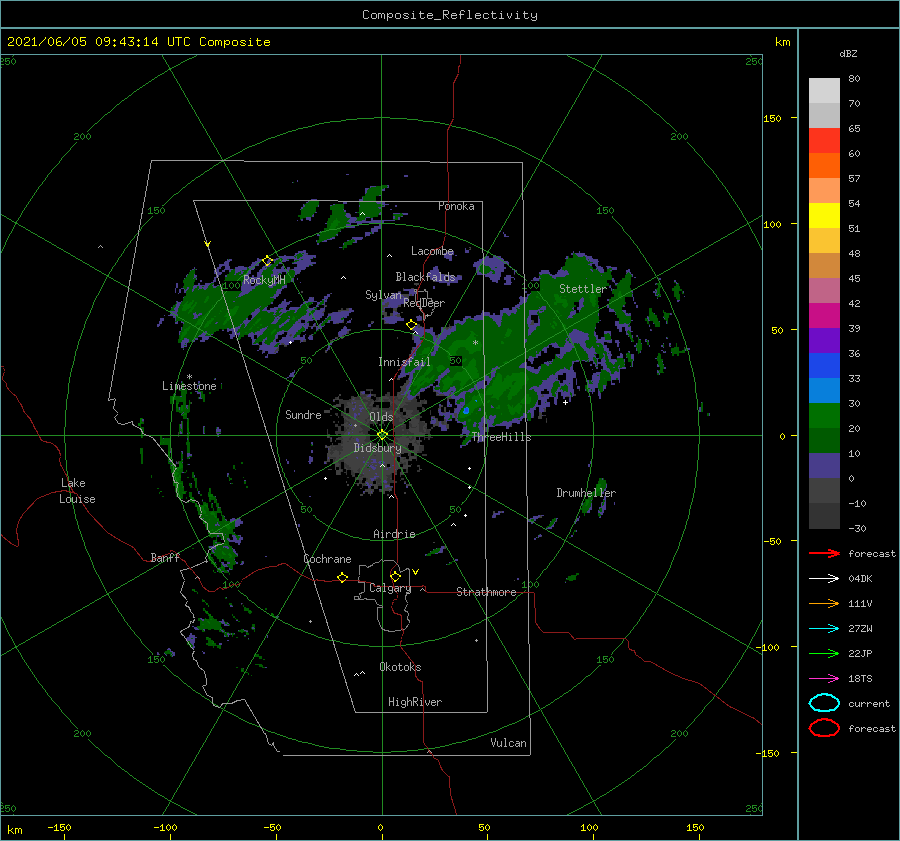
Task: Click the current legend label
Action: tap(869, 703)
